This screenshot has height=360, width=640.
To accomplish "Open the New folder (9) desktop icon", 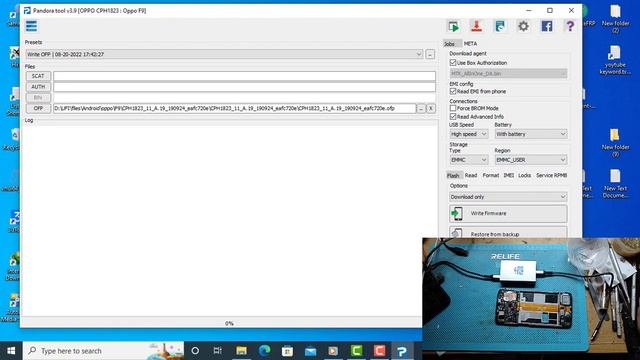I will click(615, 143).
